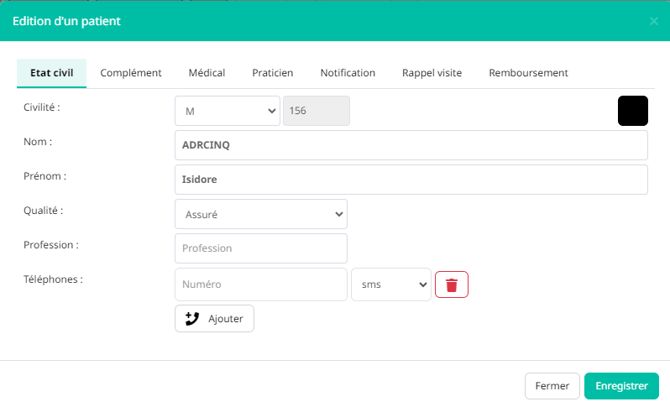Expand the Qualité dropdown showing Assuré
670x407 pixels.
click(260, 214)
